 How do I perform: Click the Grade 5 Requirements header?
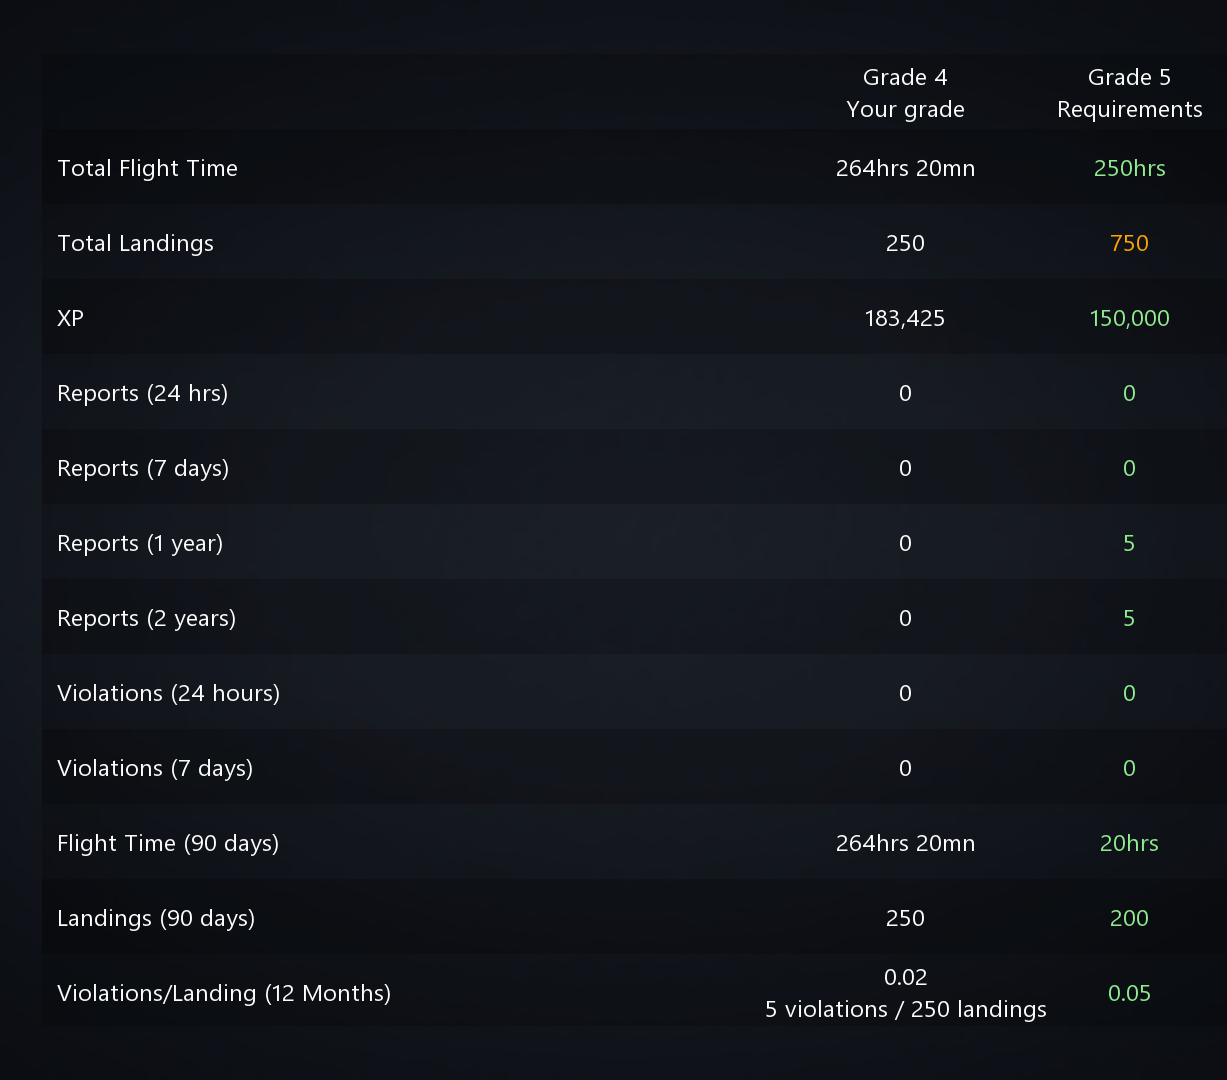(1129, 93)
